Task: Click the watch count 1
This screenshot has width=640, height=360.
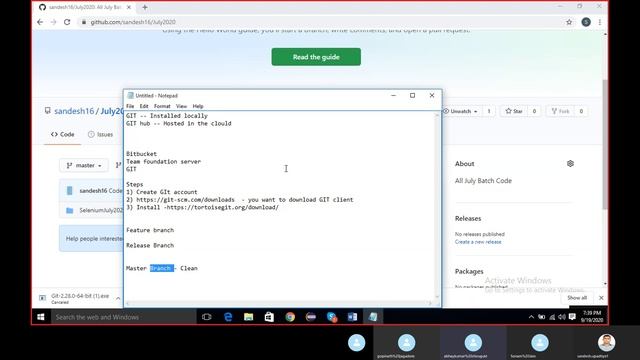Action: 489,111
